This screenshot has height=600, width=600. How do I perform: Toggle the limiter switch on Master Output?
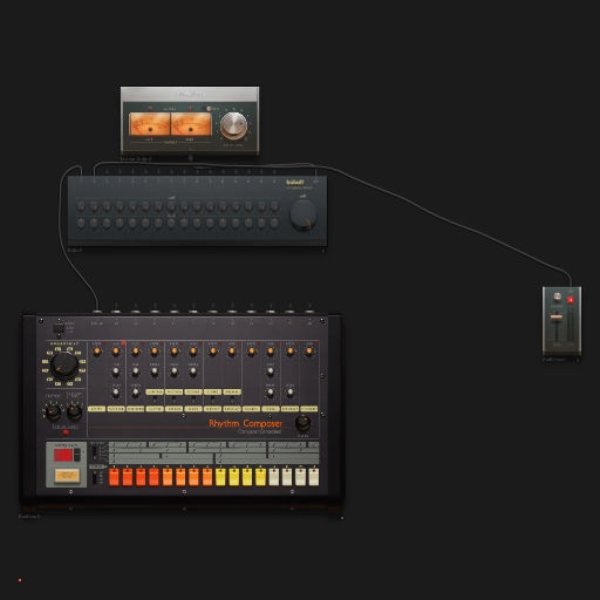click(209, 109)
